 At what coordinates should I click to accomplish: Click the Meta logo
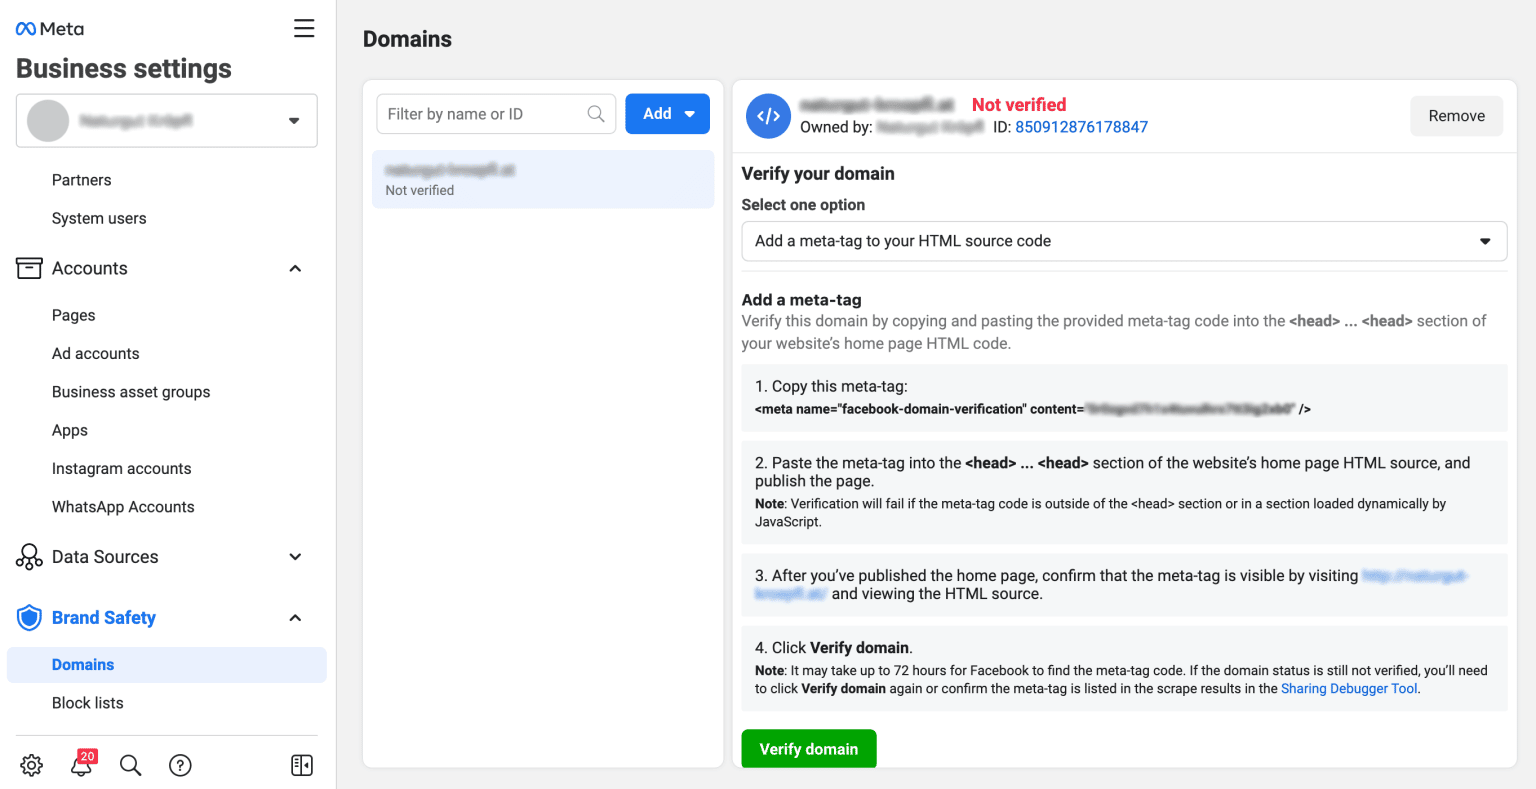click(x=49, y=28)
